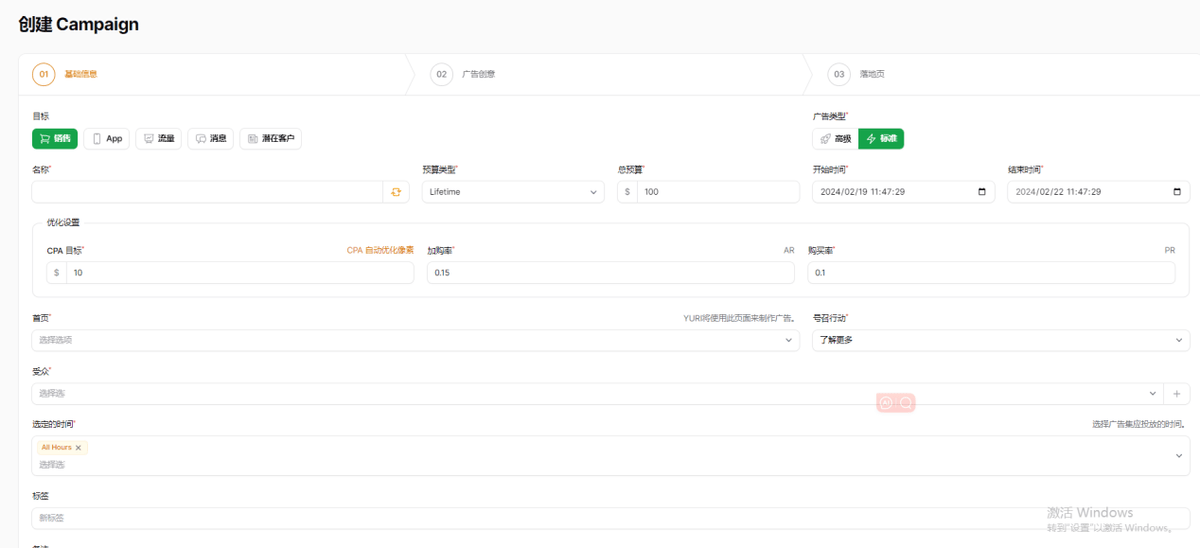Expand the 号召行动 了解更多 dropdown
Viewport: 1200px width, 548px height.
coord(1000,340)
